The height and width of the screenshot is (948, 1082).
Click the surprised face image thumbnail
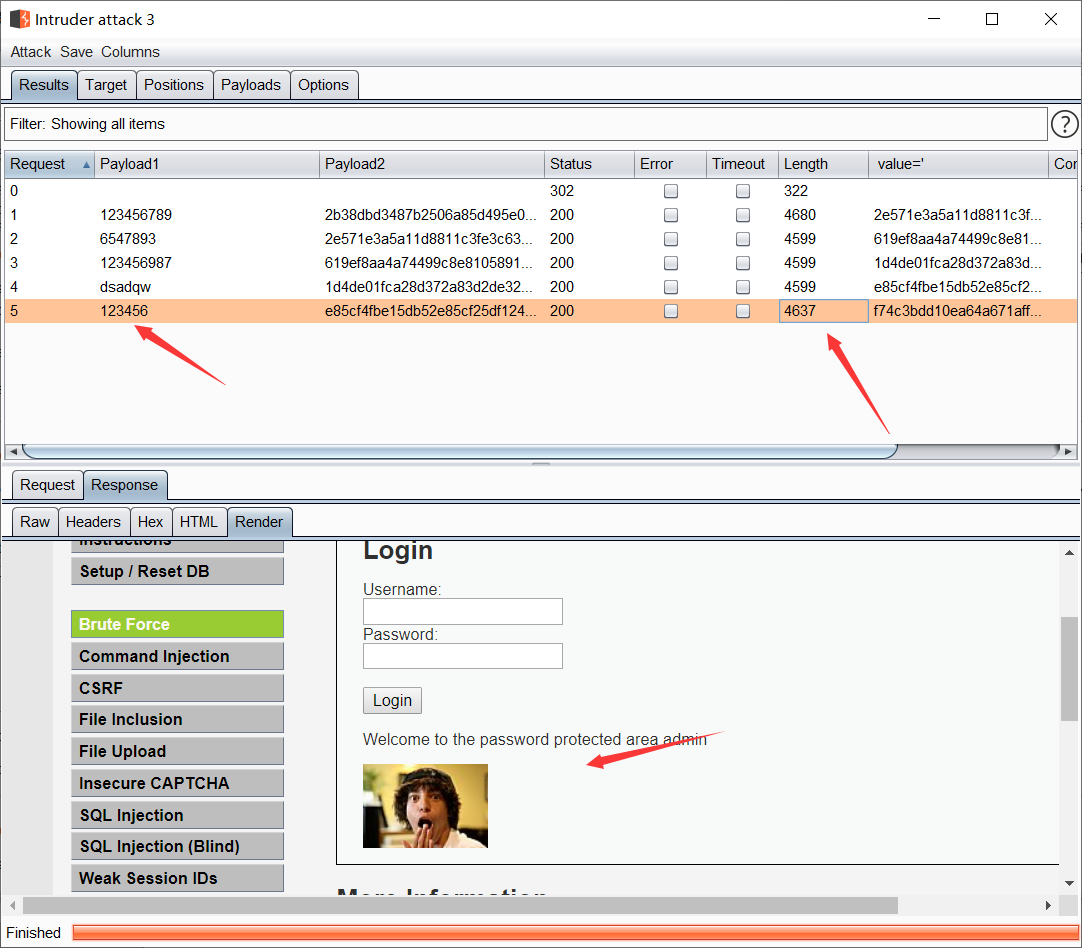[425, 806]
